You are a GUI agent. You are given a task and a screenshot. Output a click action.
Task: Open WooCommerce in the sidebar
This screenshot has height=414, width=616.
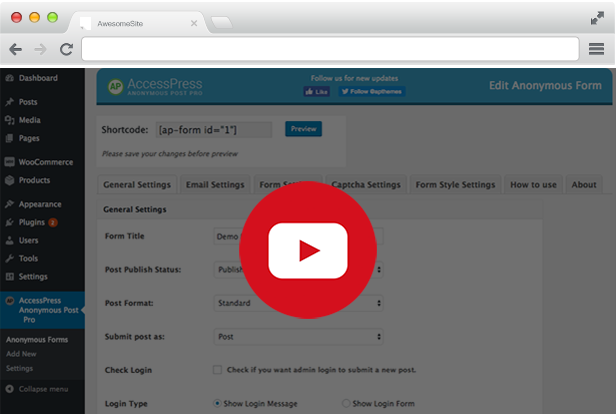click(46, 162)
